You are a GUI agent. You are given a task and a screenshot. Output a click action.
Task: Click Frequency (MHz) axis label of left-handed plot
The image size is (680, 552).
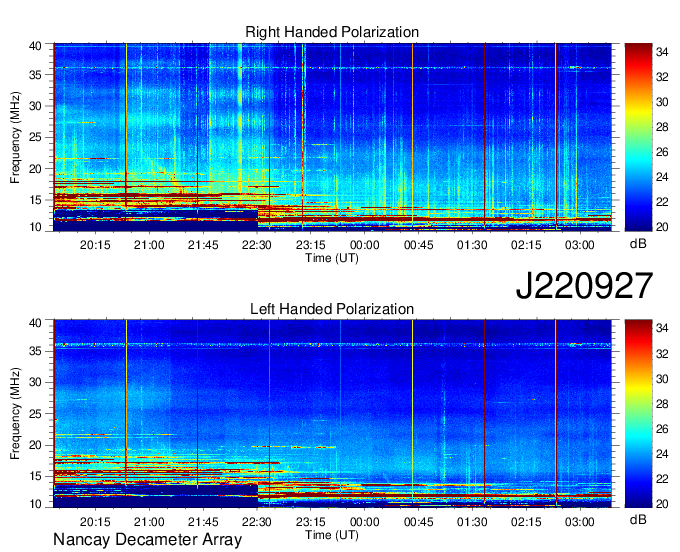click(x=15, y=414)
